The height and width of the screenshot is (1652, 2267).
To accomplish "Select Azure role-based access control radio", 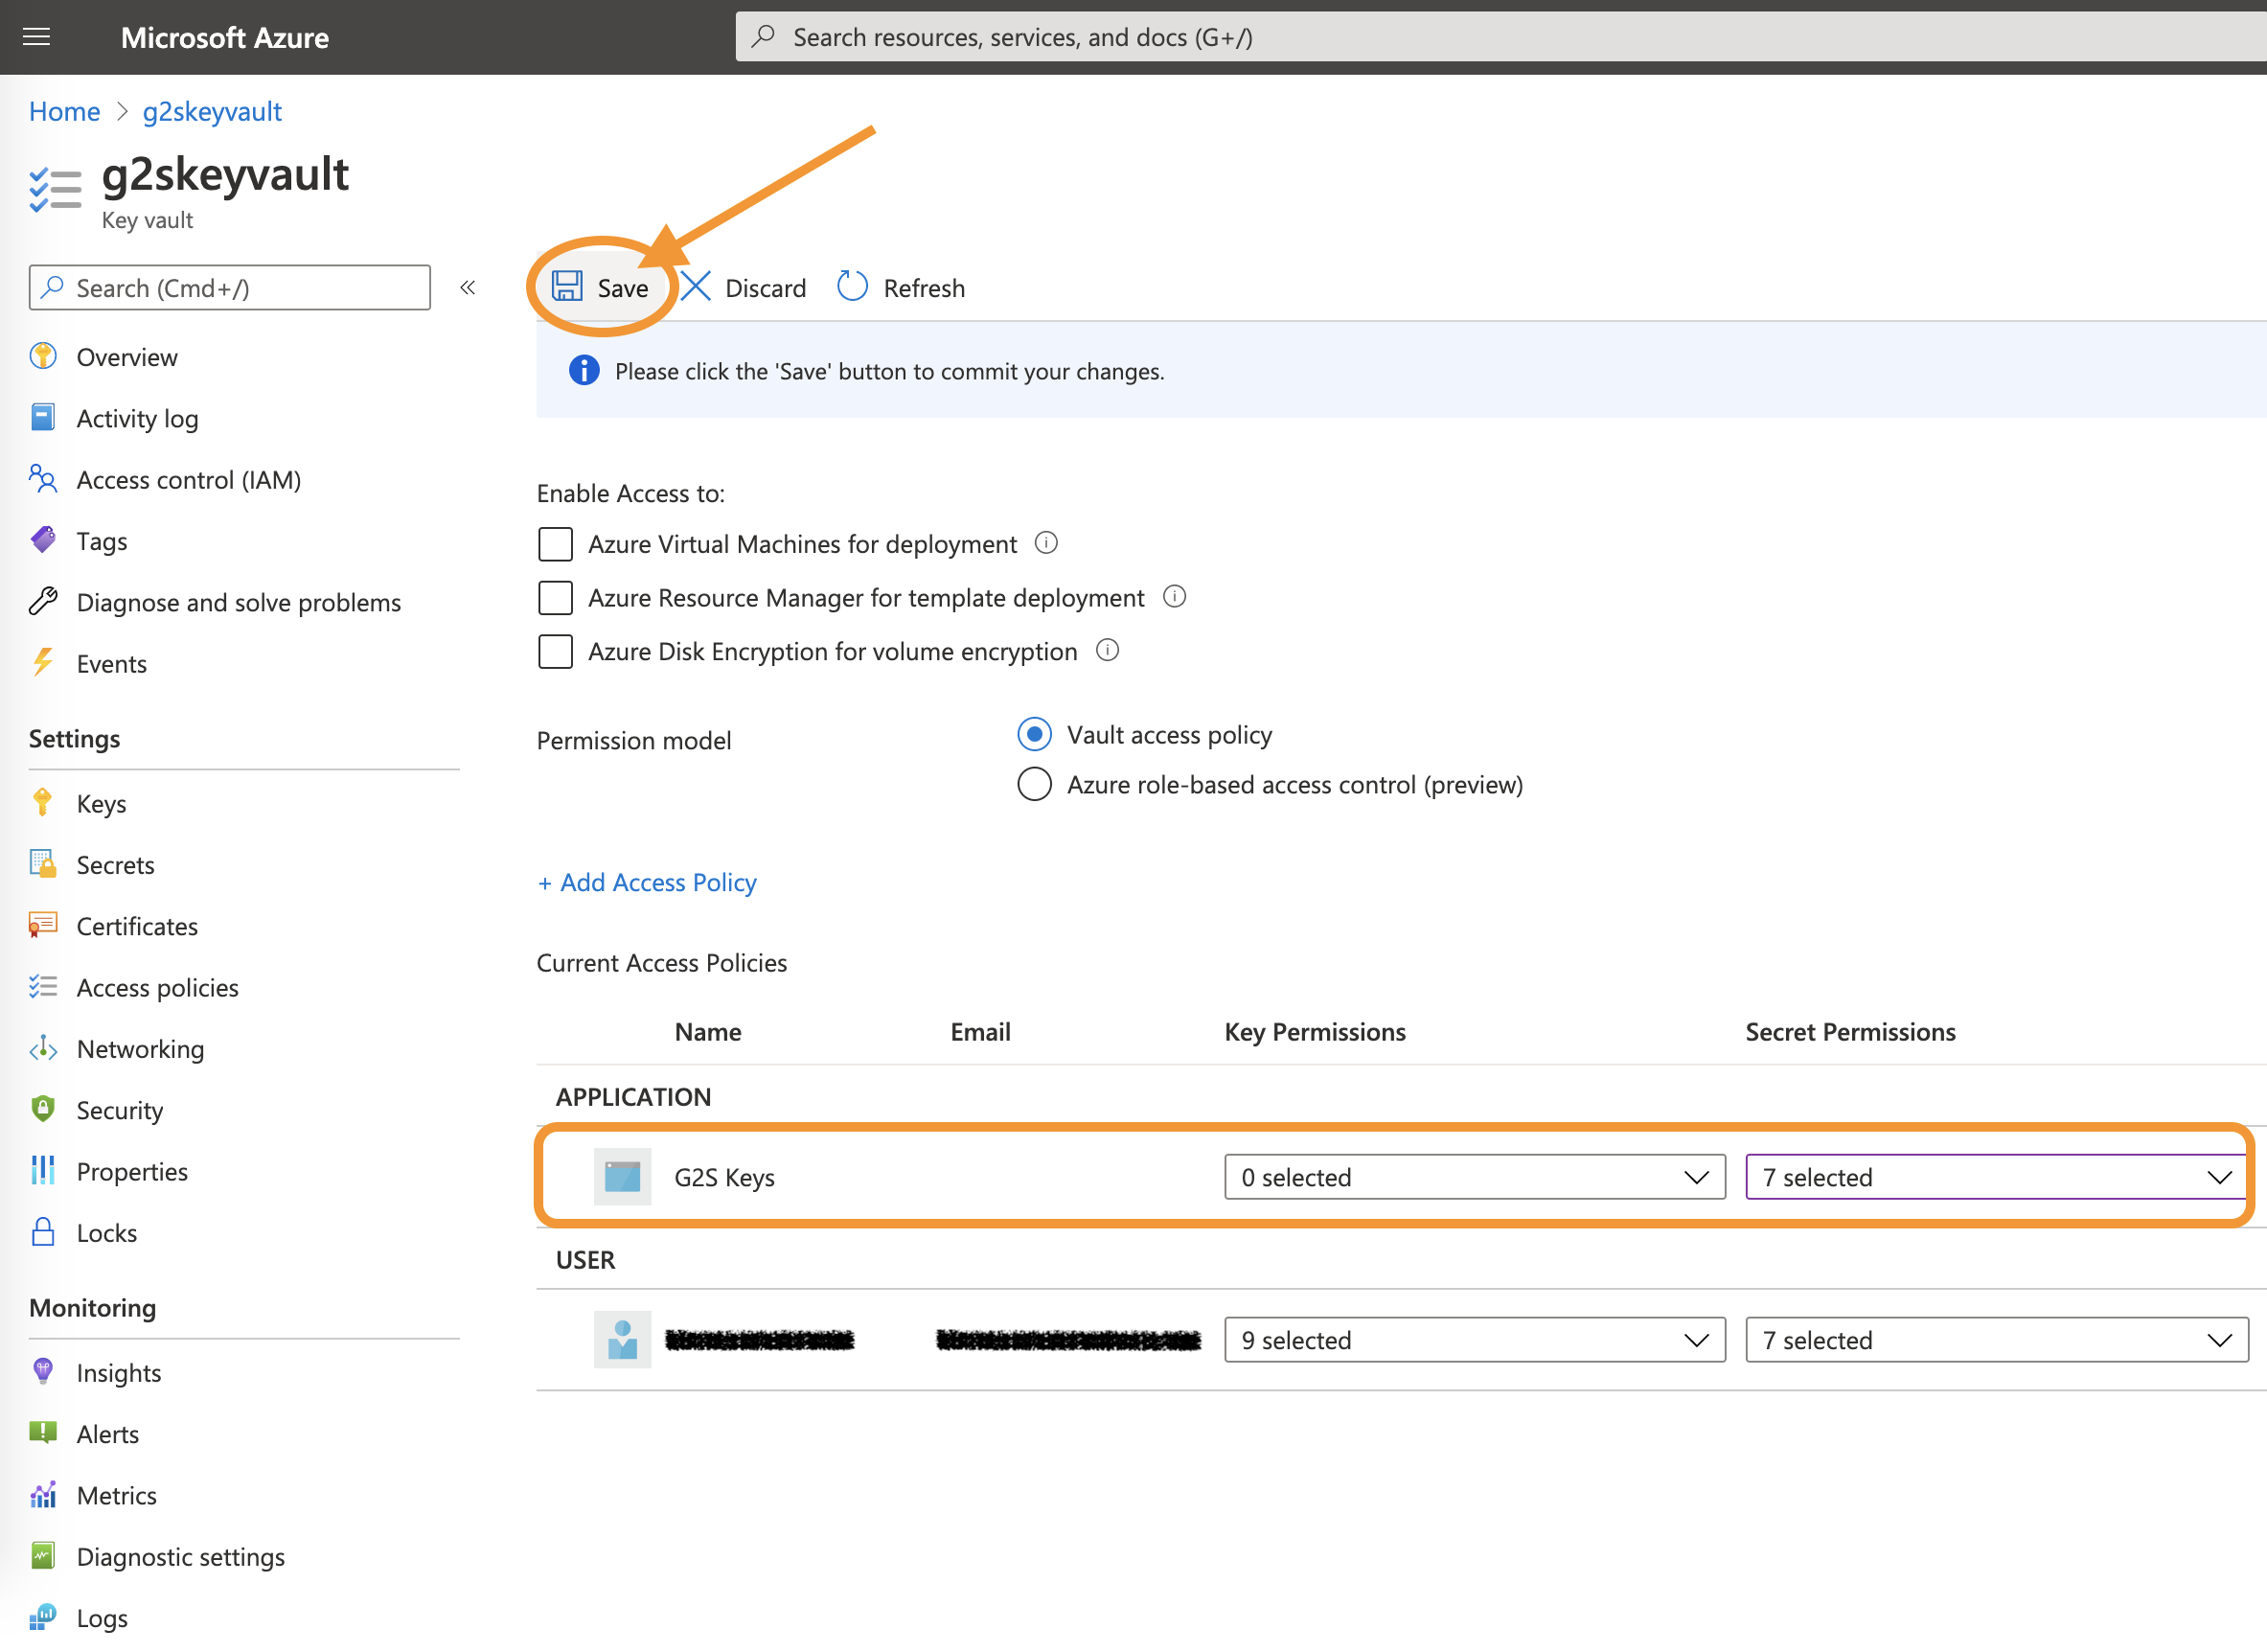I will point(1034,784).
